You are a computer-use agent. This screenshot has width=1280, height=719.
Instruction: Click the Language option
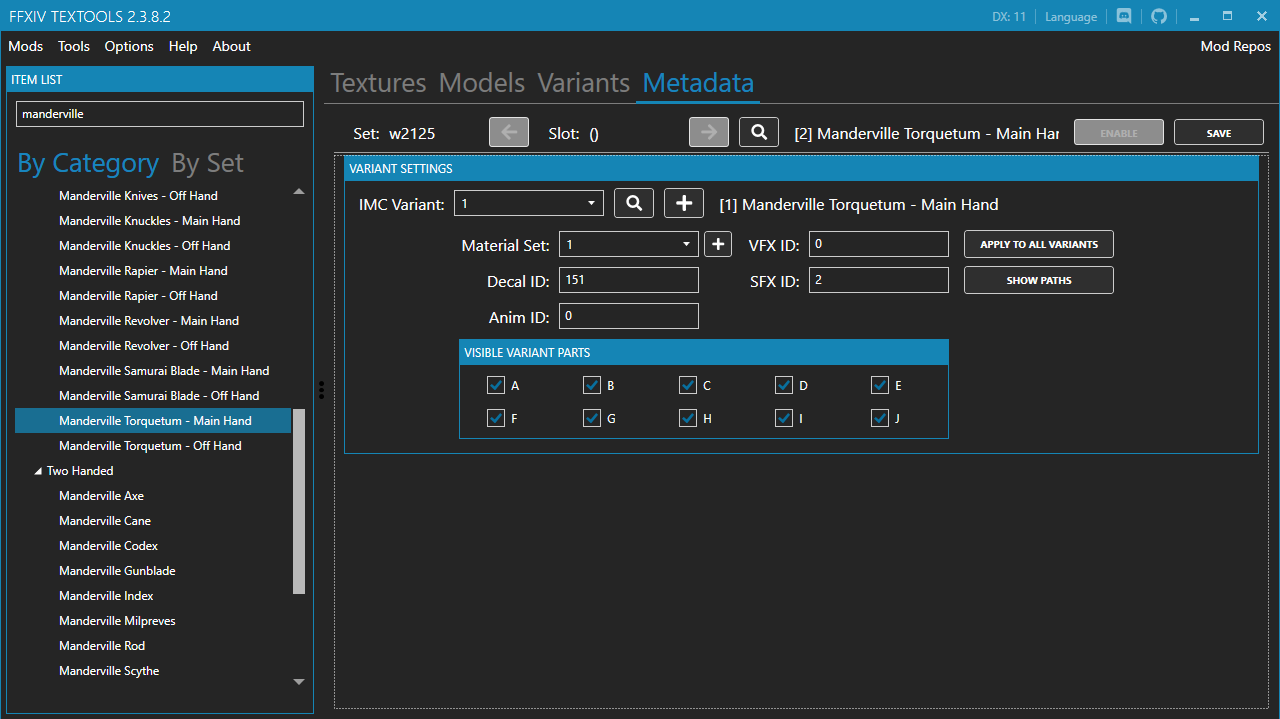(1071, 16)
